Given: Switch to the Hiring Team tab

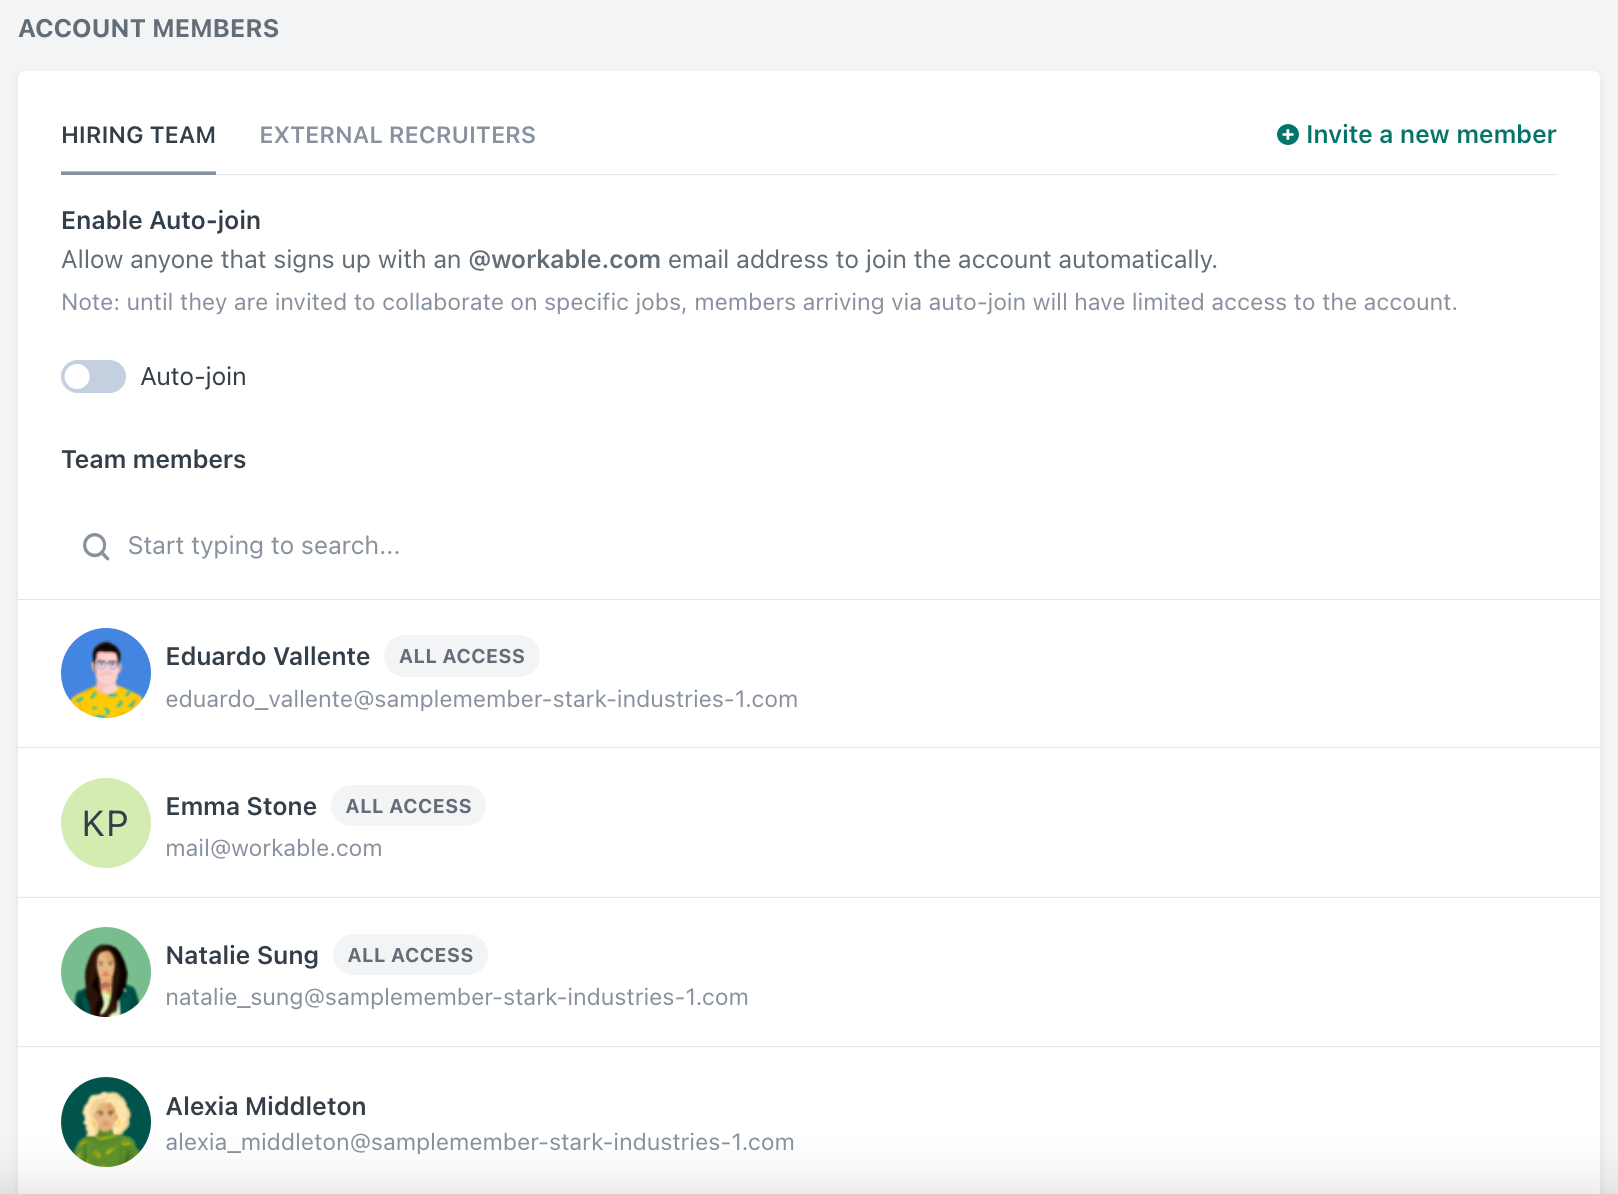Looking at the screenshot, I should [x=138, y=135].
